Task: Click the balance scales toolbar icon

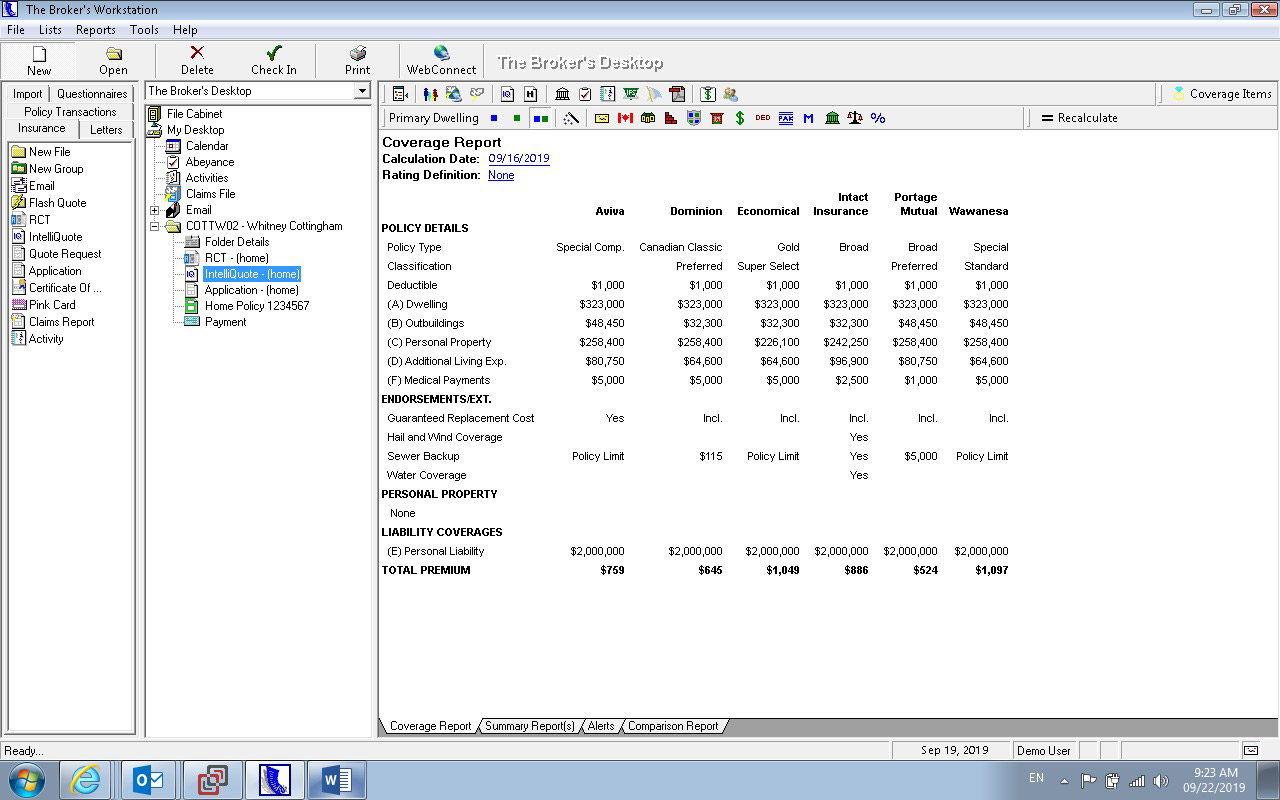Action: 855,118
